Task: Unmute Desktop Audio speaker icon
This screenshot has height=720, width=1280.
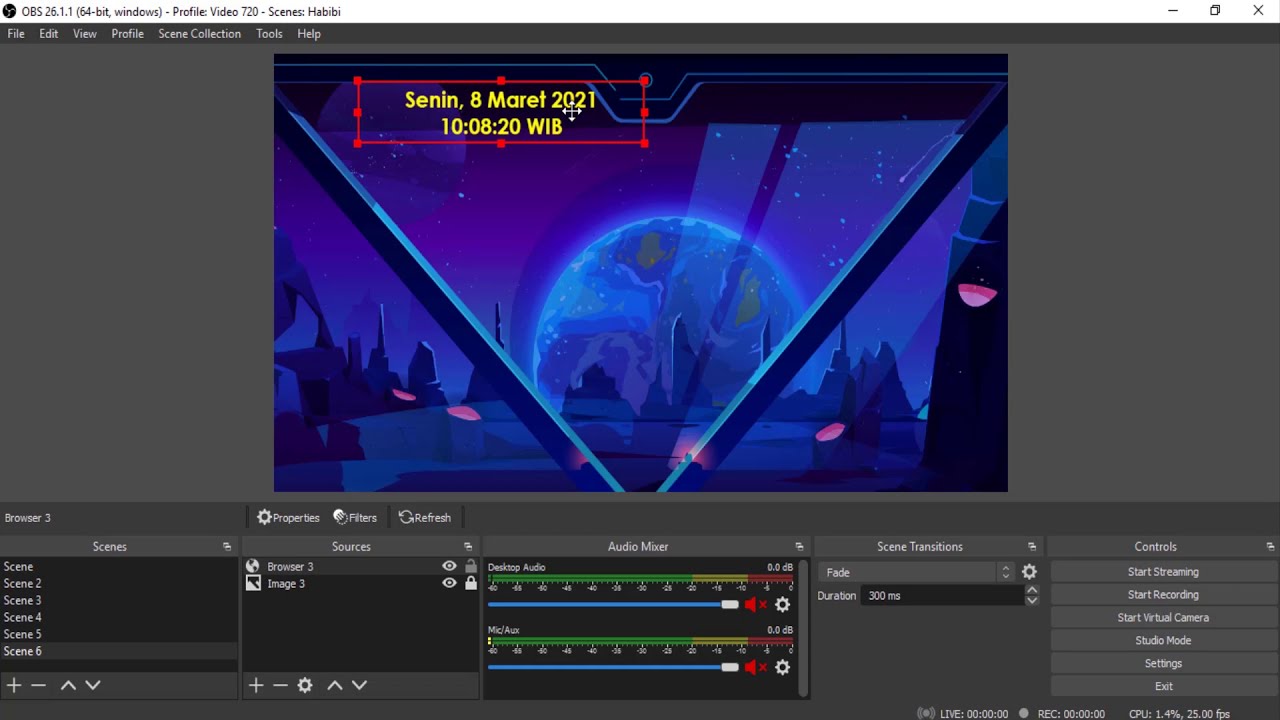Action: click(756, 604)
